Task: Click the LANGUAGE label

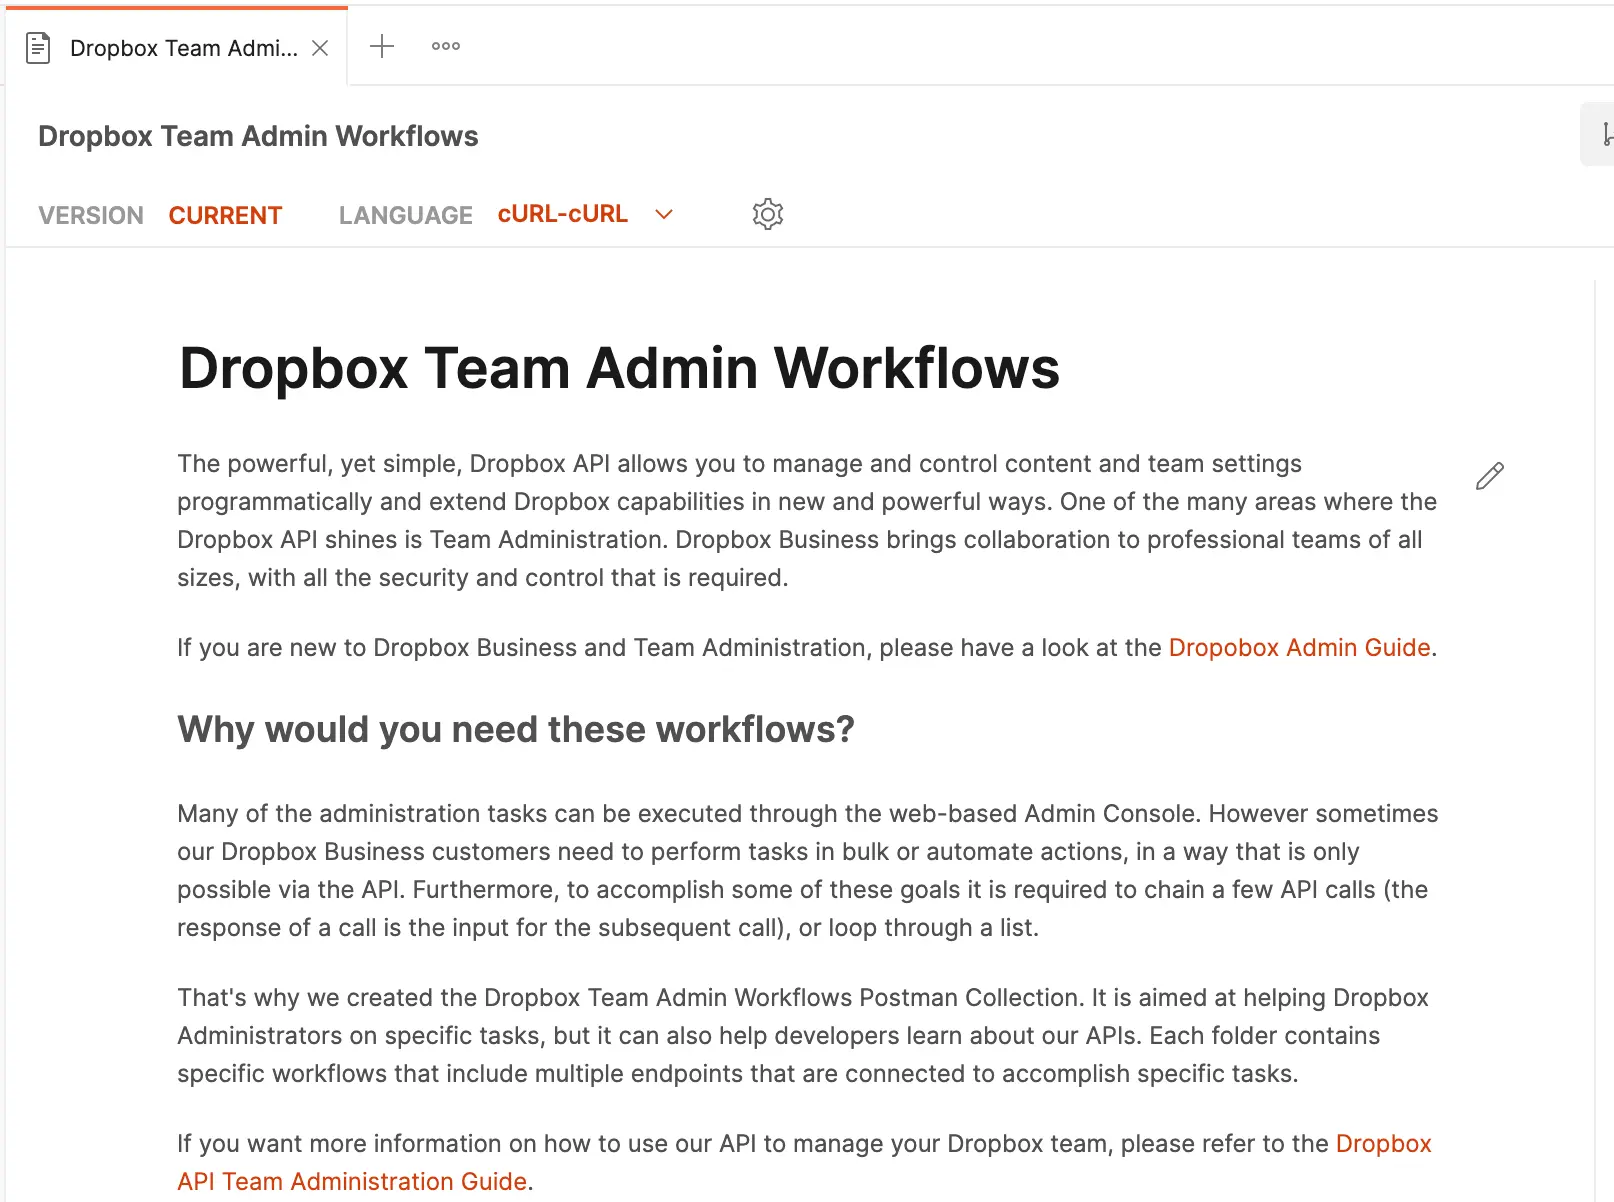Action: click(x=405, y=215)
